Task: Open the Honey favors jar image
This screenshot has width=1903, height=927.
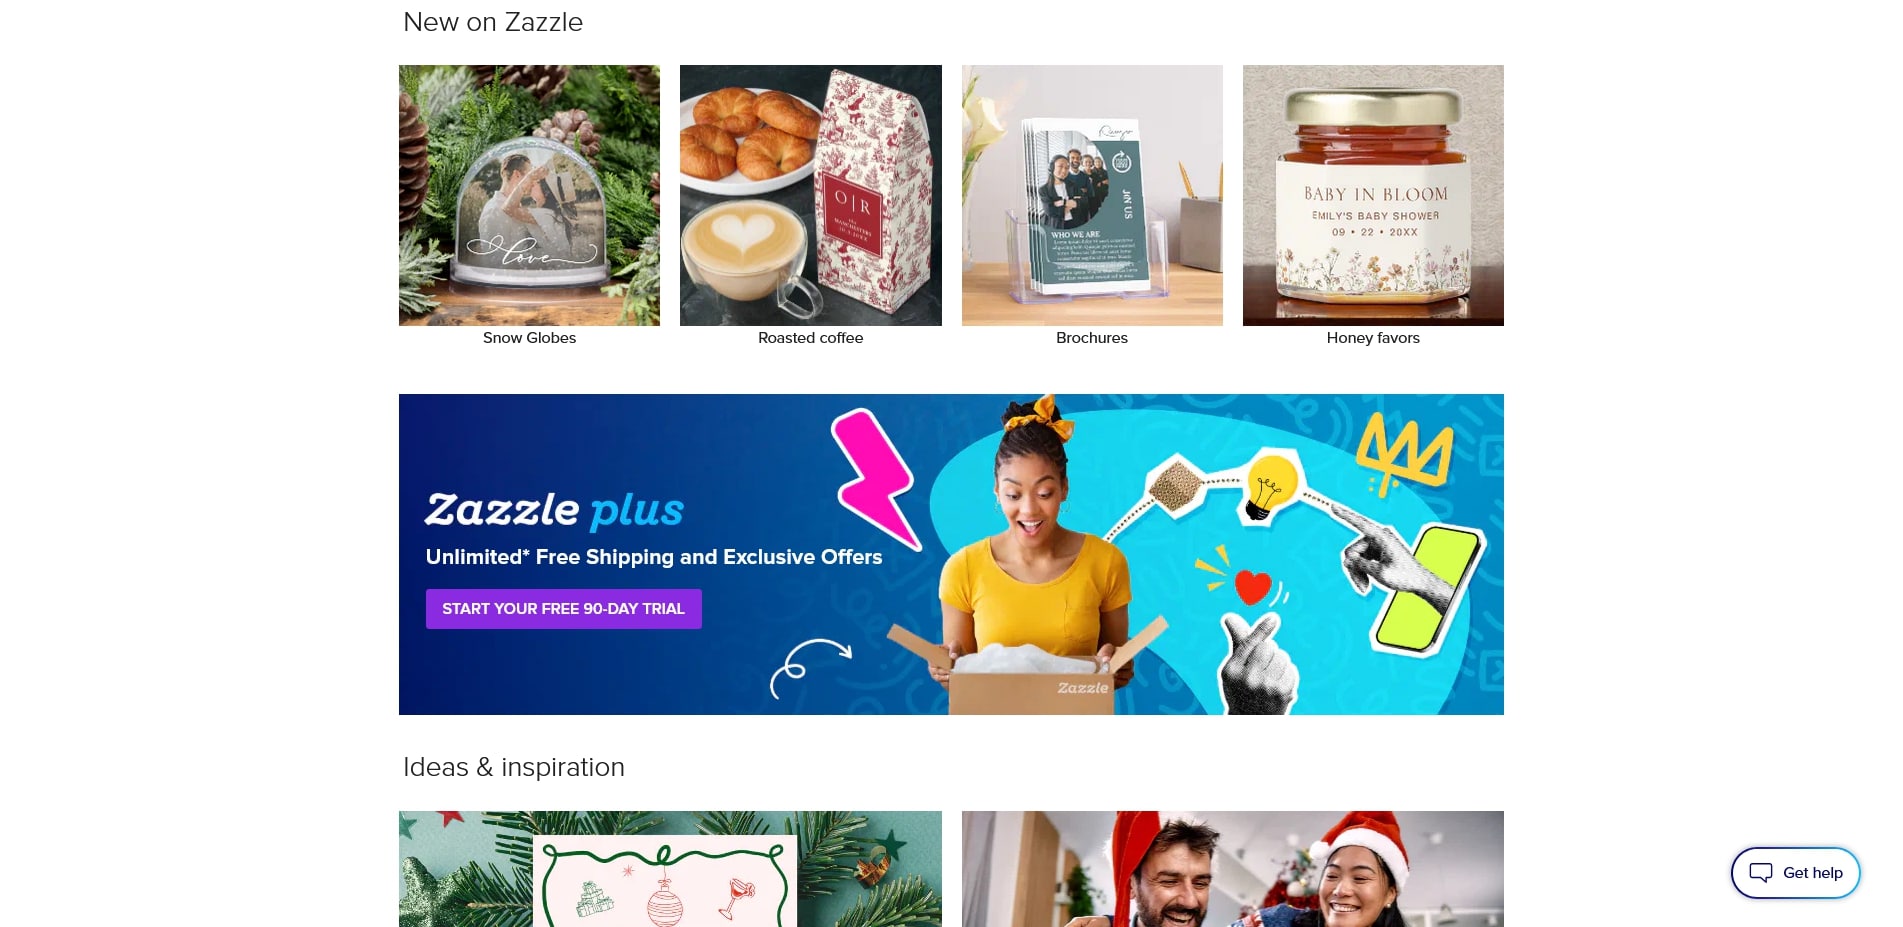Action: [x=1373, y=195]
